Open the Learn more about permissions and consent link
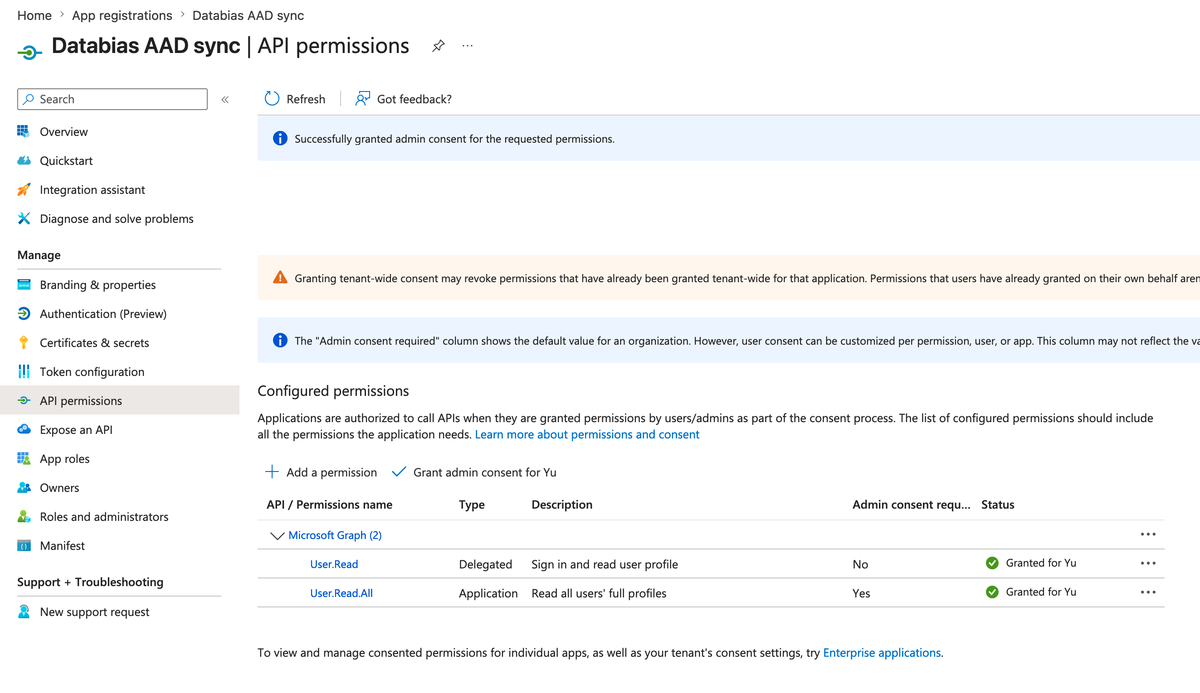 [587, 435]
